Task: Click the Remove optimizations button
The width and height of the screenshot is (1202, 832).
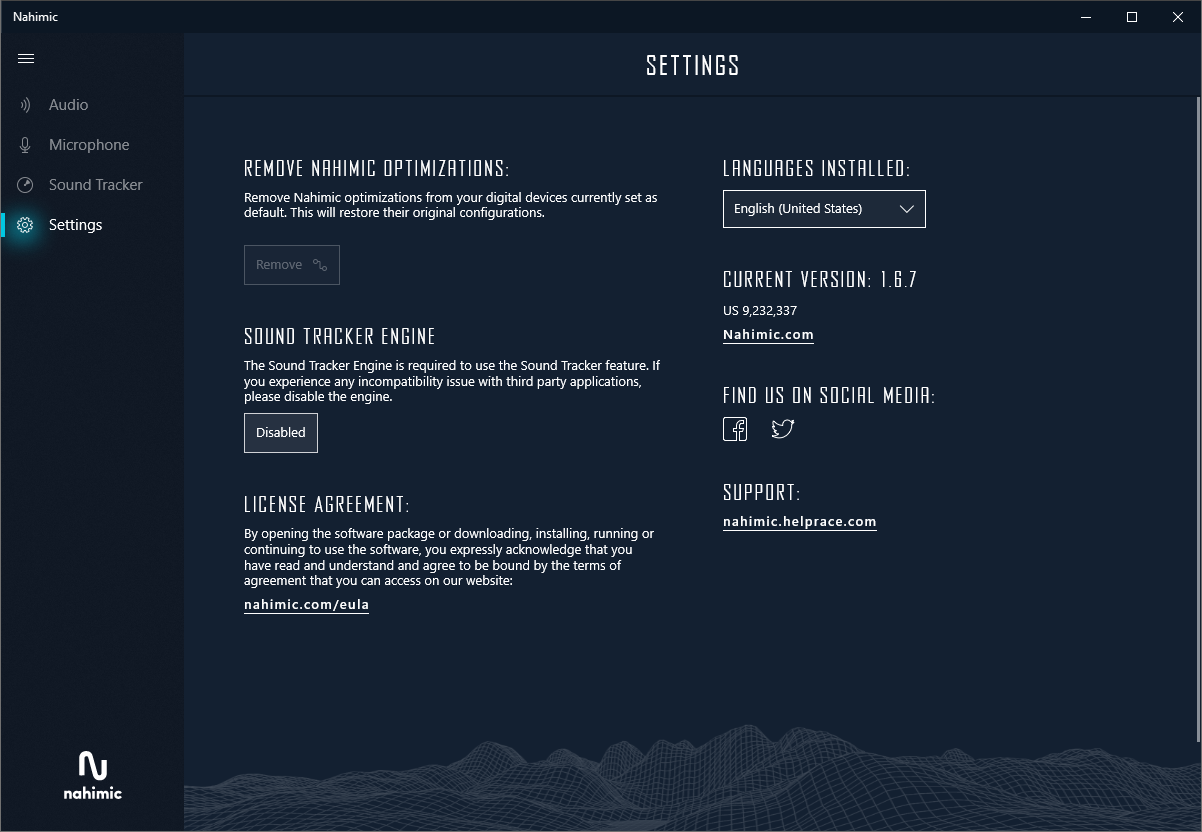Action: tap(292, 265)
